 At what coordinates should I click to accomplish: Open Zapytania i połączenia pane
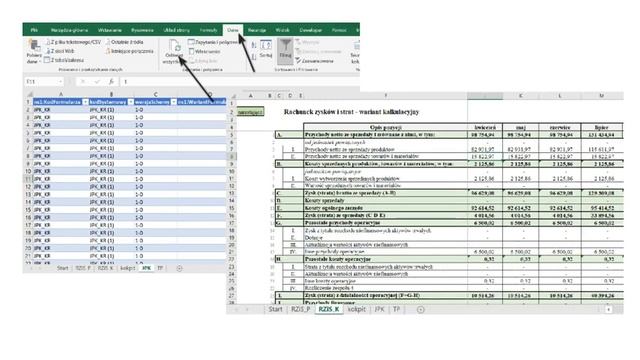click(x=212, y=42)
